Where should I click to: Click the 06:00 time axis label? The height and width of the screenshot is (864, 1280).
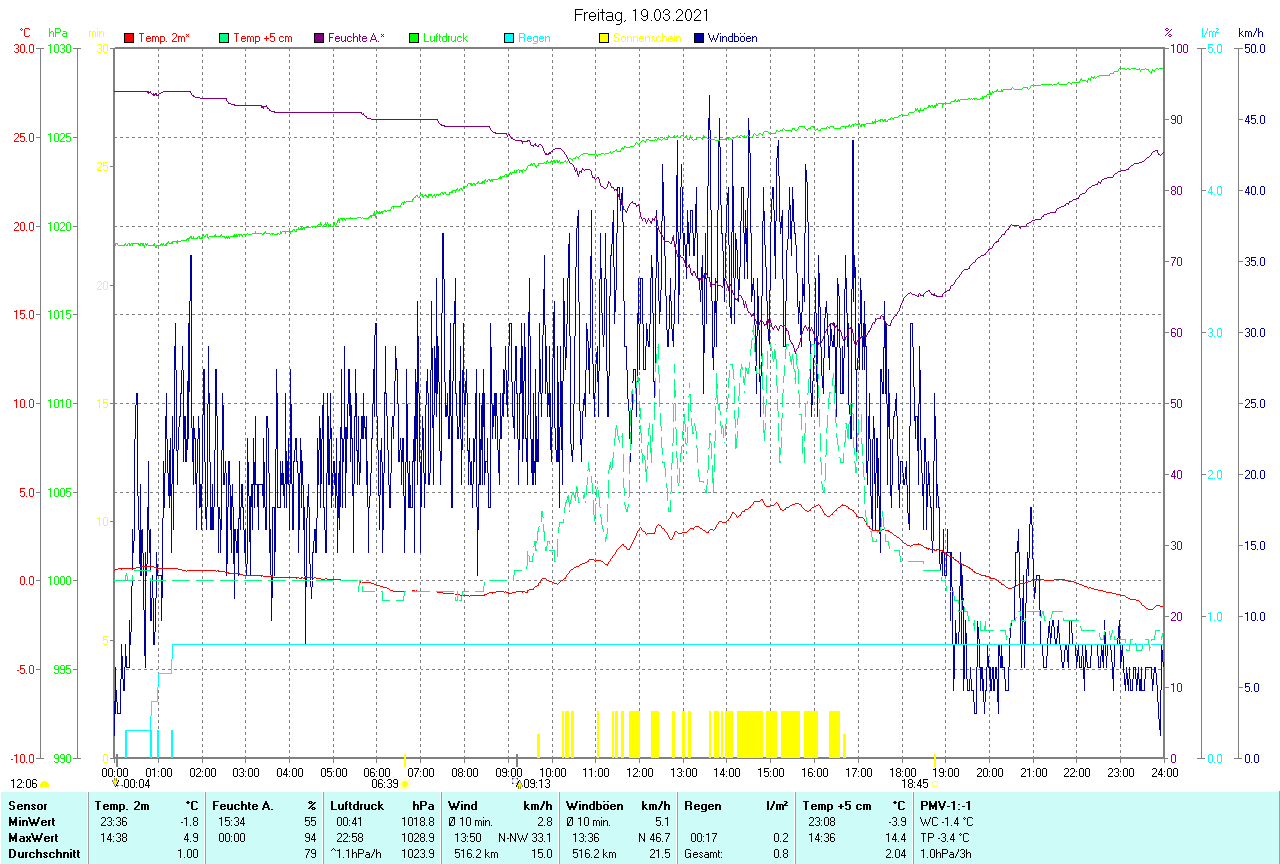click(377, 772)
